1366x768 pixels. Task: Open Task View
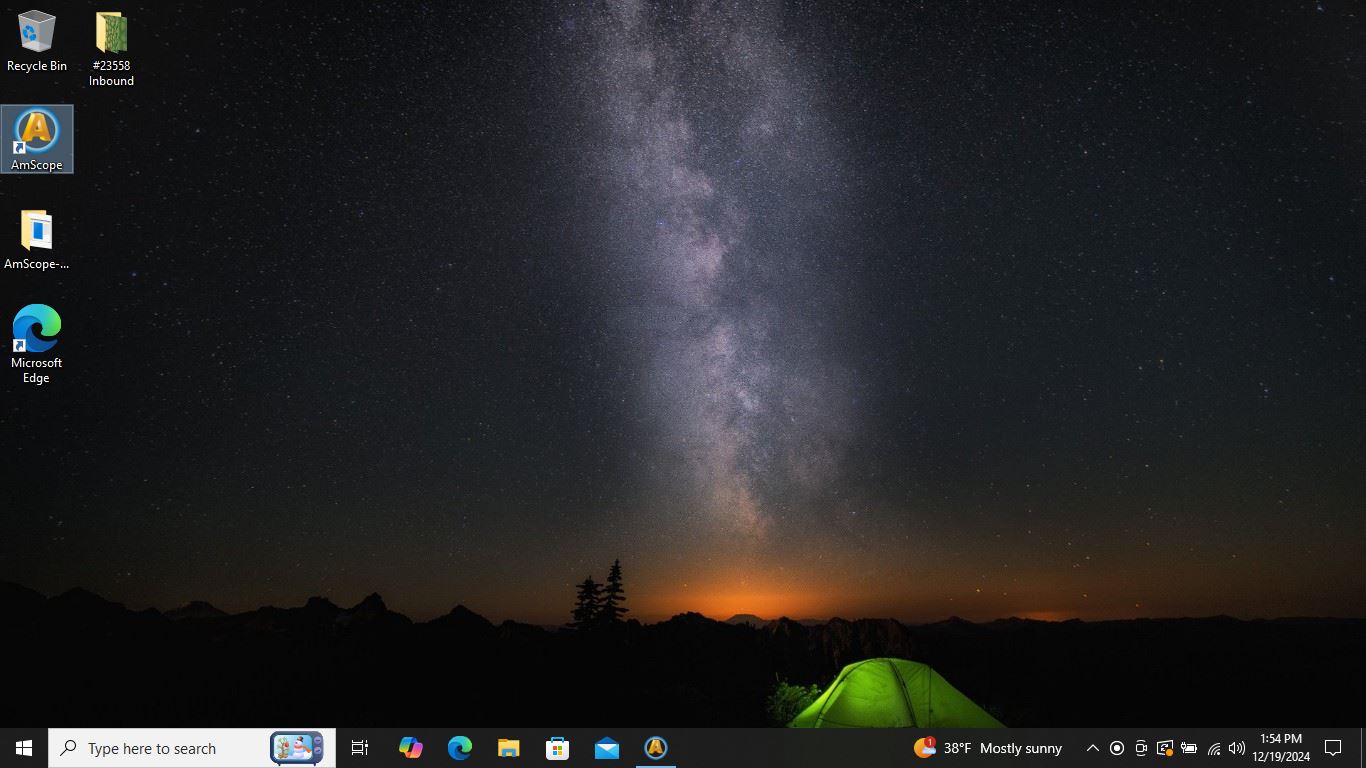tap(360, 748)
